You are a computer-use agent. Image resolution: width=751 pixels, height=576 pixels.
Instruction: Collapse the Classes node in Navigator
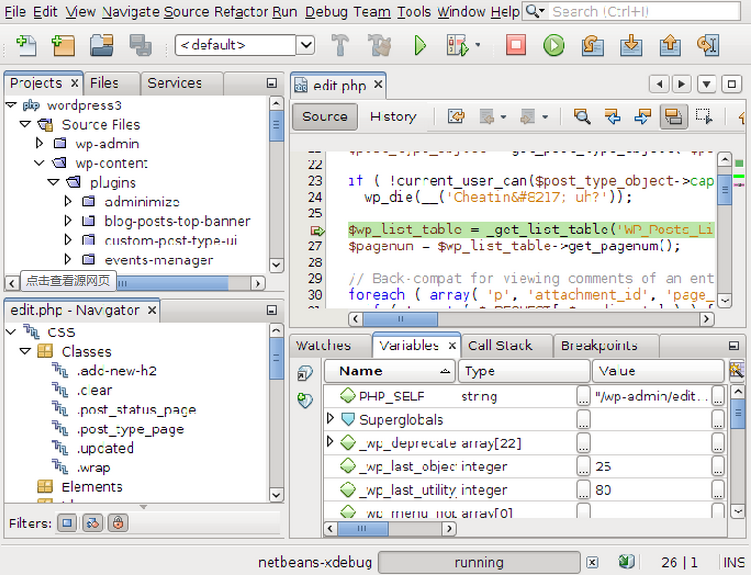tap(25, 351)
